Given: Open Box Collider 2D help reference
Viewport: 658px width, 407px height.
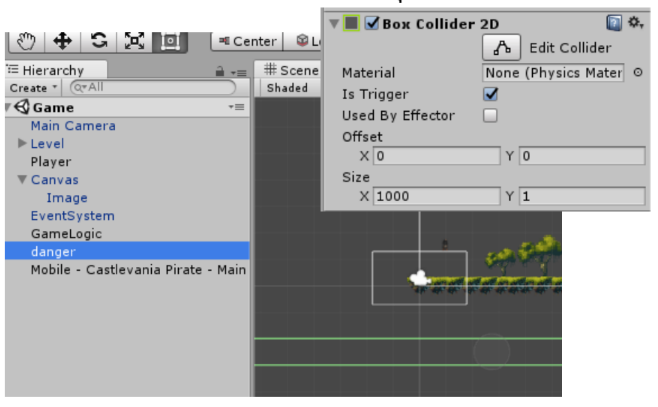Looking at the screenshot, I should [614, 23].
